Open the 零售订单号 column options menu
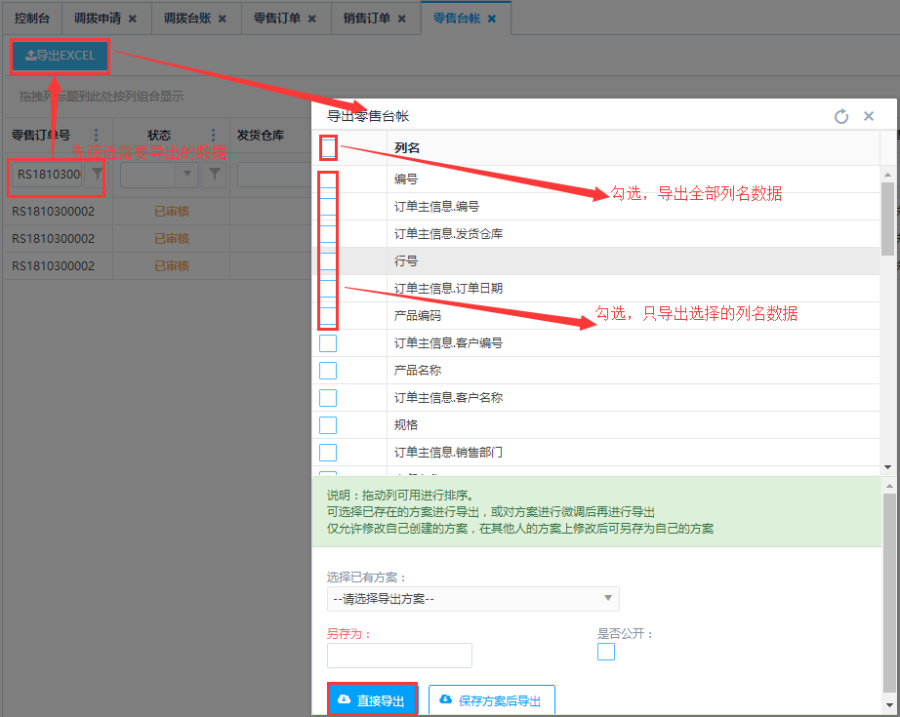Viewport: 900px width, 717px height. (96, 135)
